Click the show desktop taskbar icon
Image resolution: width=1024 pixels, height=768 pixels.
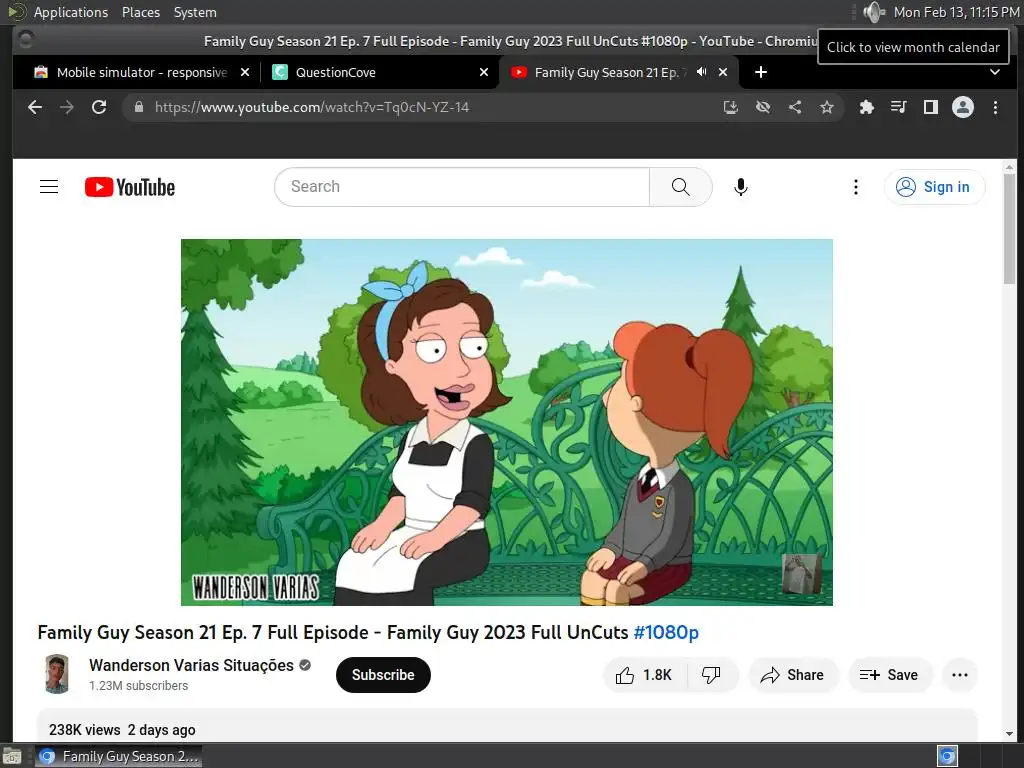pos(12,756)
